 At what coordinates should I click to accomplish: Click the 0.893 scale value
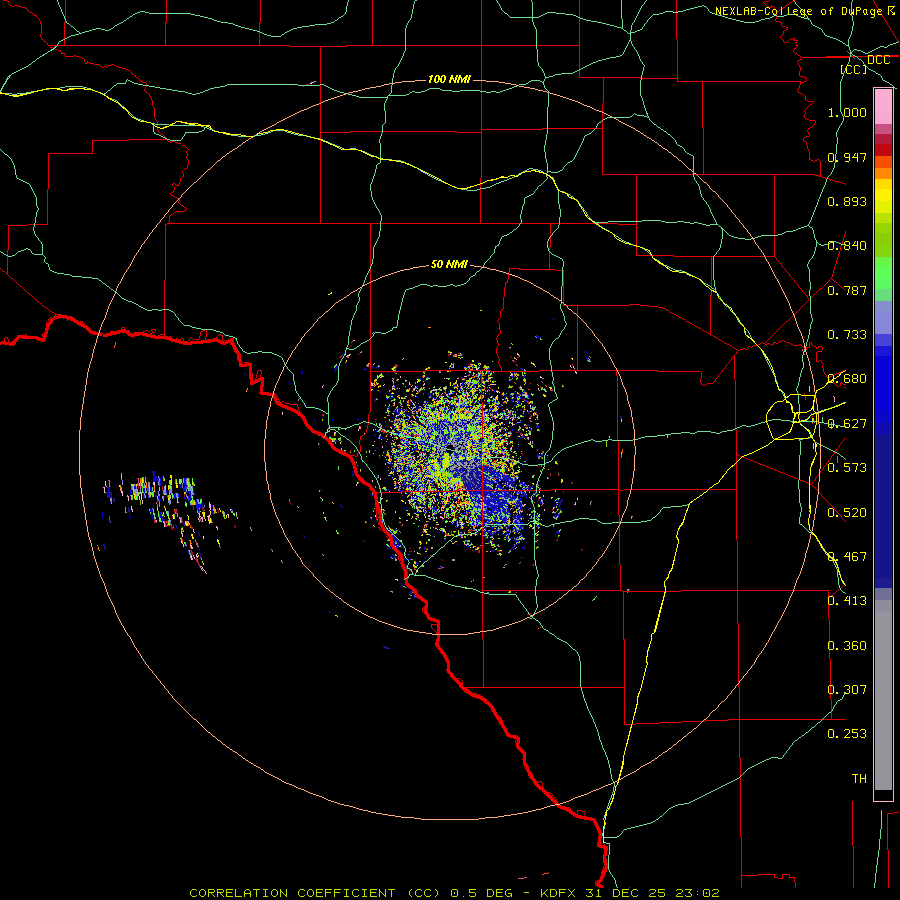coord(847,201)
